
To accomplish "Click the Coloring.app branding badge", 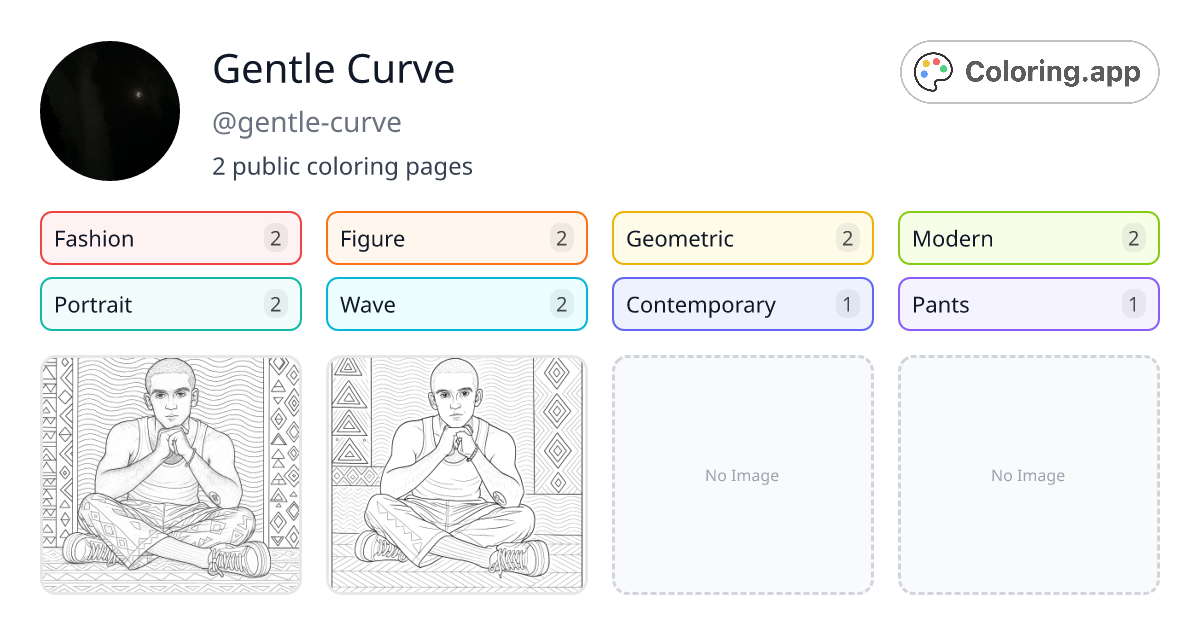I will click(x=1029, y=72).
